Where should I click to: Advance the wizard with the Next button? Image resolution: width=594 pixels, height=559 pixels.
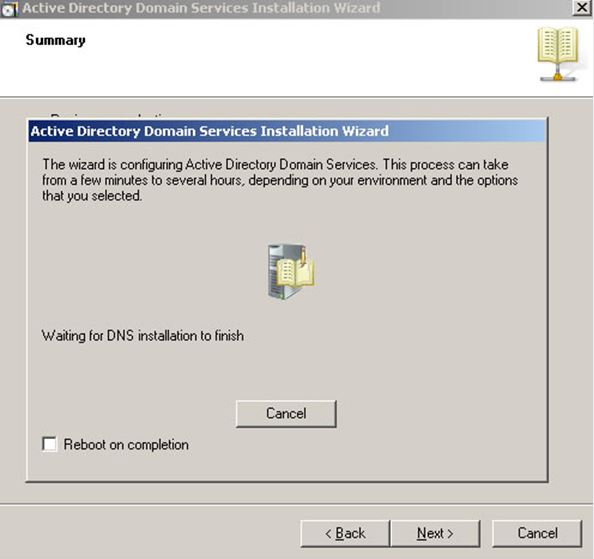pos(435,533)
